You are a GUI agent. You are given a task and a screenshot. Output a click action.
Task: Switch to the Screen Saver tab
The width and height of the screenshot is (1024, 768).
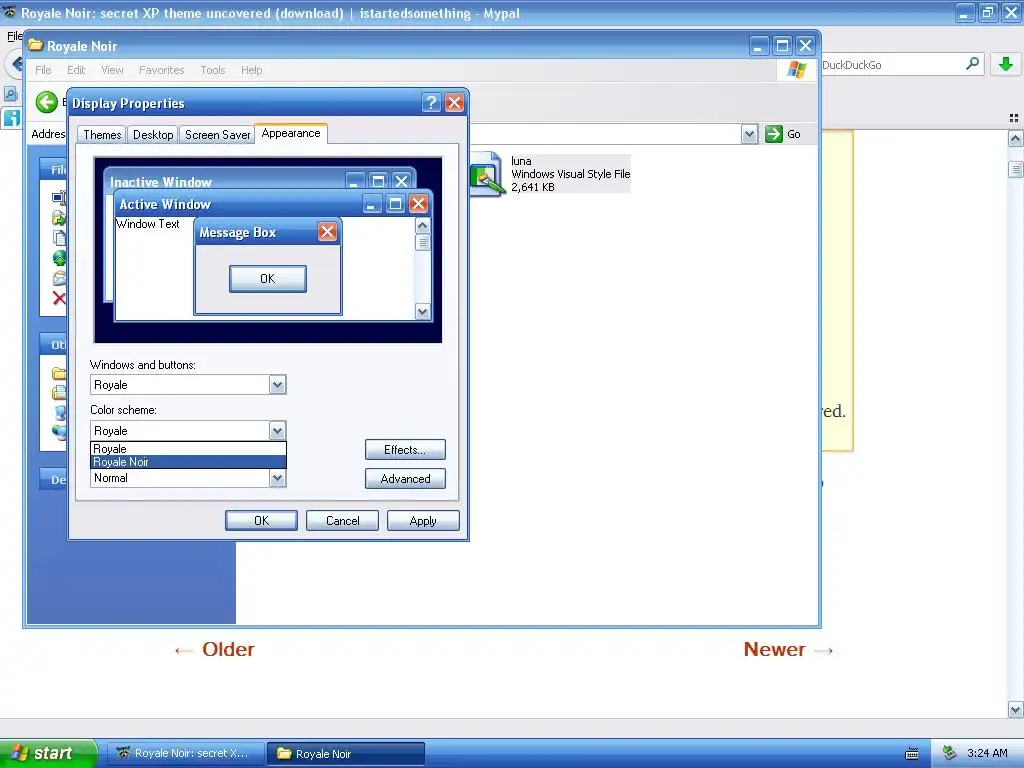pyautogui.click(x=217, y=135)
